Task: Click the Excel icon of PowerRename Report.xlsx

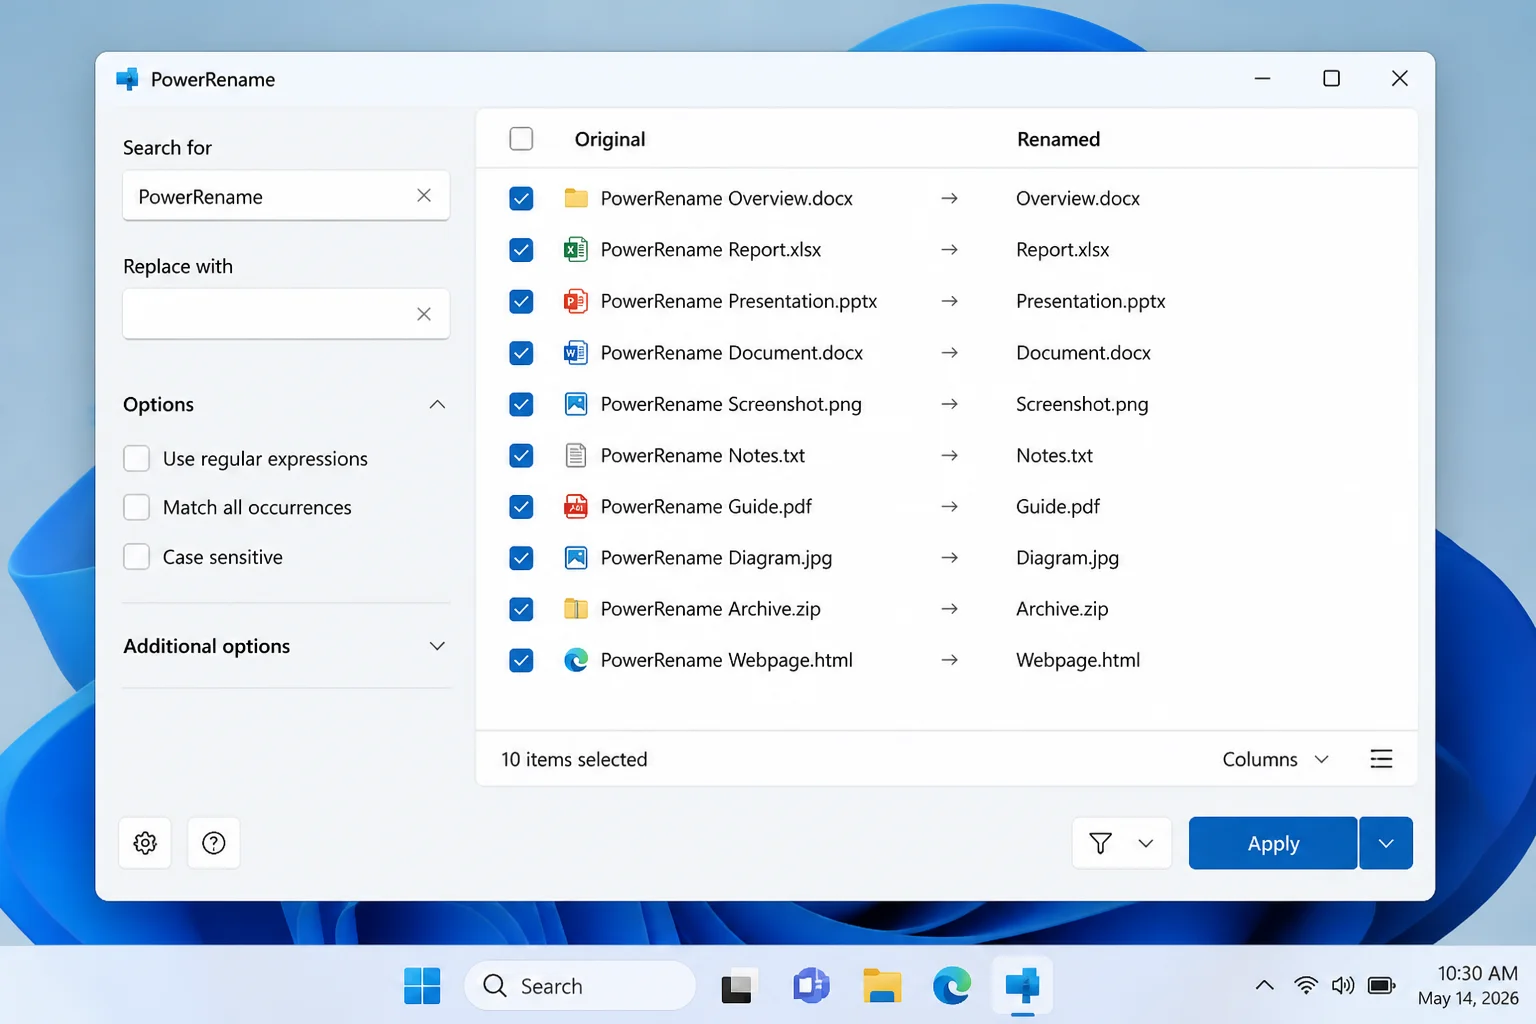Action: click(x=576, y=249)
